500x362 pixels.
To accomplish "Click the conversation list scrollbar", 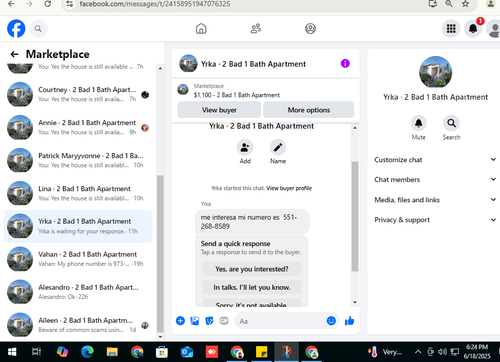I will pos(160,253).
